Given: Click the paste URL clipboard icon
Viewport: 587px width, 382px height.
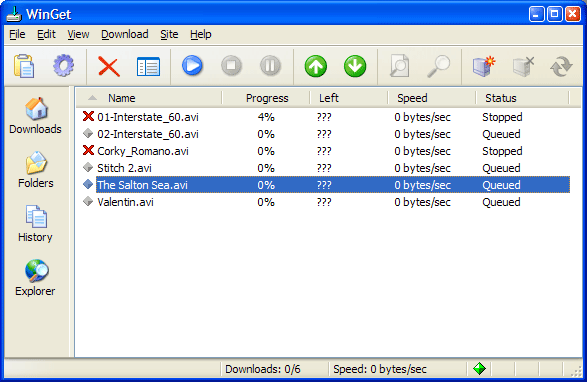Looking at the screenshot, I should click(x=24, y=66).
